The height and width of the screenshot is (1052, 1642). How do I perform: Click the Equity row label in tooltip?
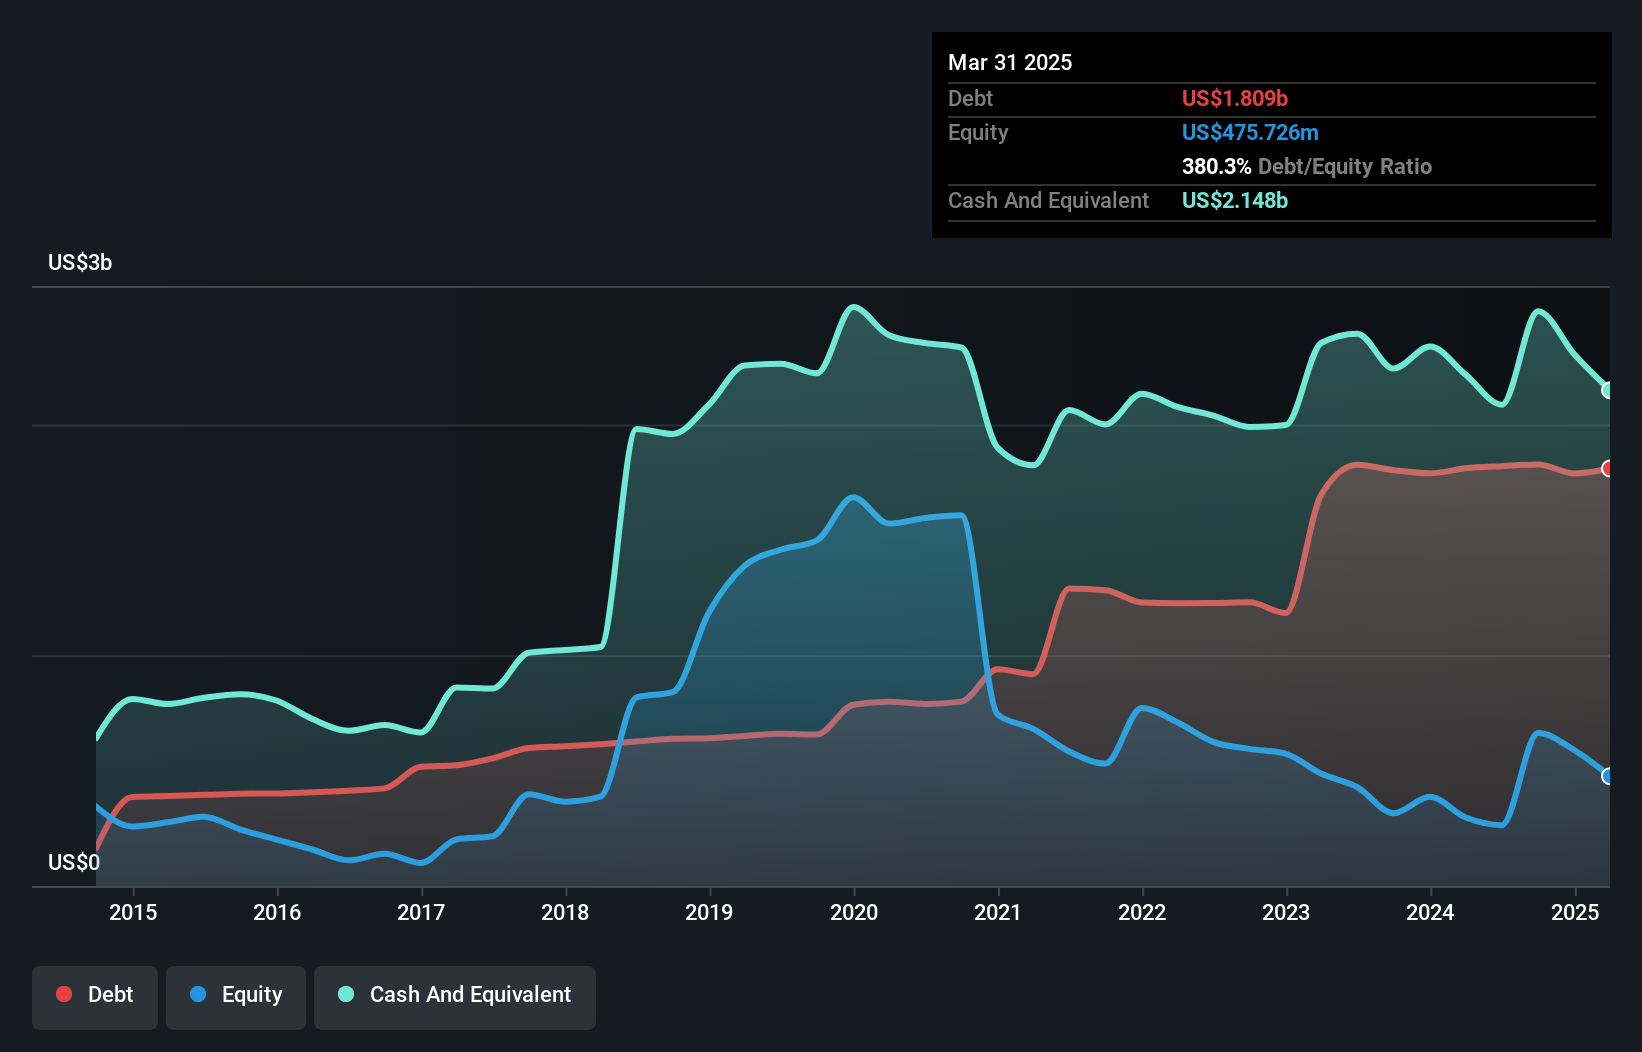click(978, 132)
